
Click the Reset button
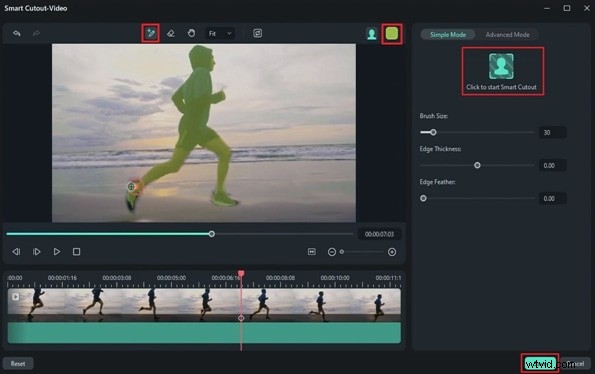tap(18, 364)
